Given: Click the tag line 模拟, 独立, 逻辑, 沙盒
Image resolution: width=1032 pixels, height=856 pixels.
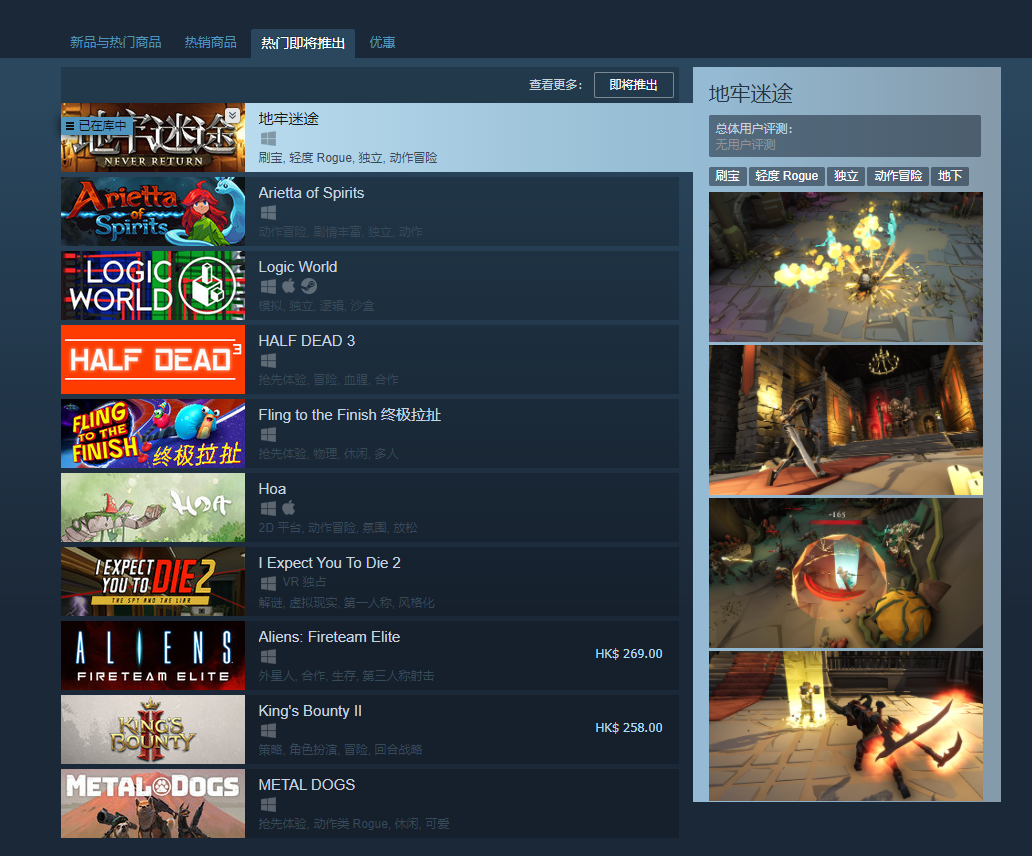Looking at the screenshot, I should point(317,306).
